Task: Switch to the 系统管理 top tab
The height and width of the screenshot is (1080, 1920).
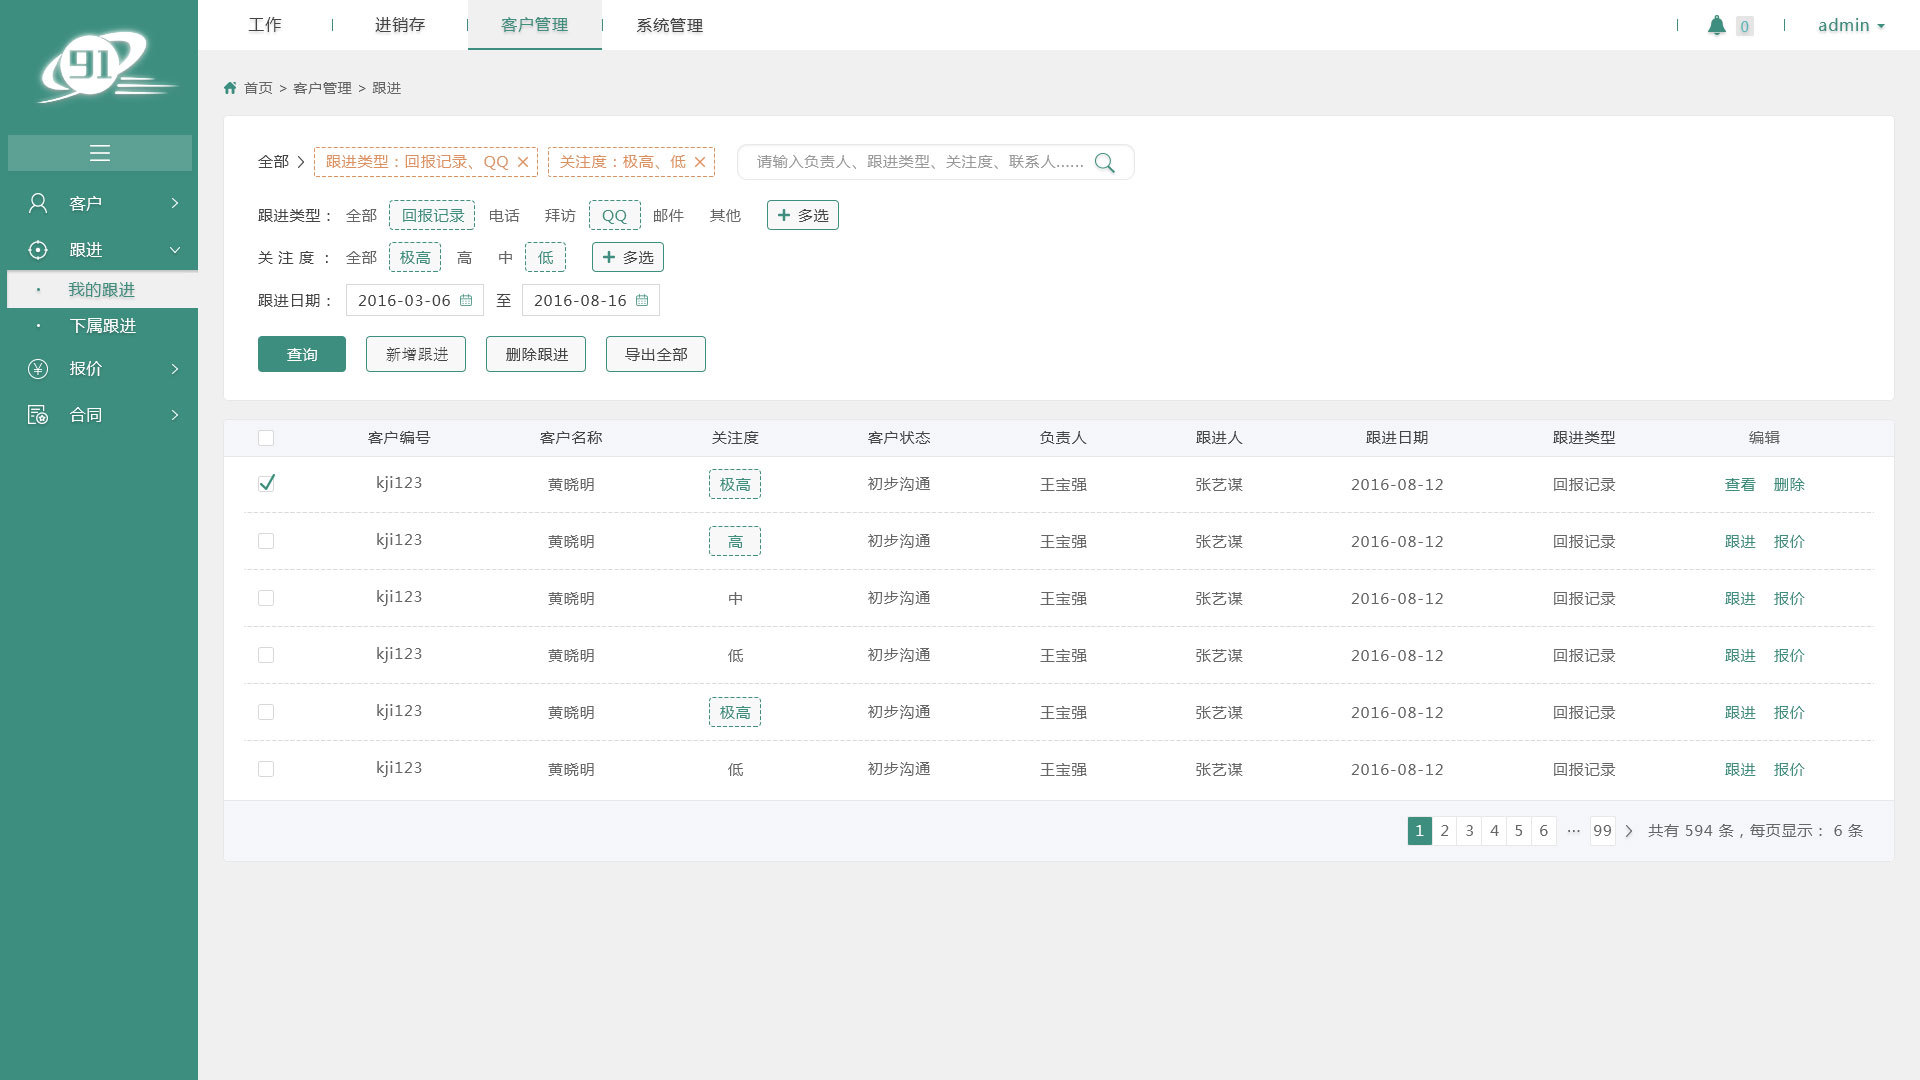Action: [x=670, y=25]
